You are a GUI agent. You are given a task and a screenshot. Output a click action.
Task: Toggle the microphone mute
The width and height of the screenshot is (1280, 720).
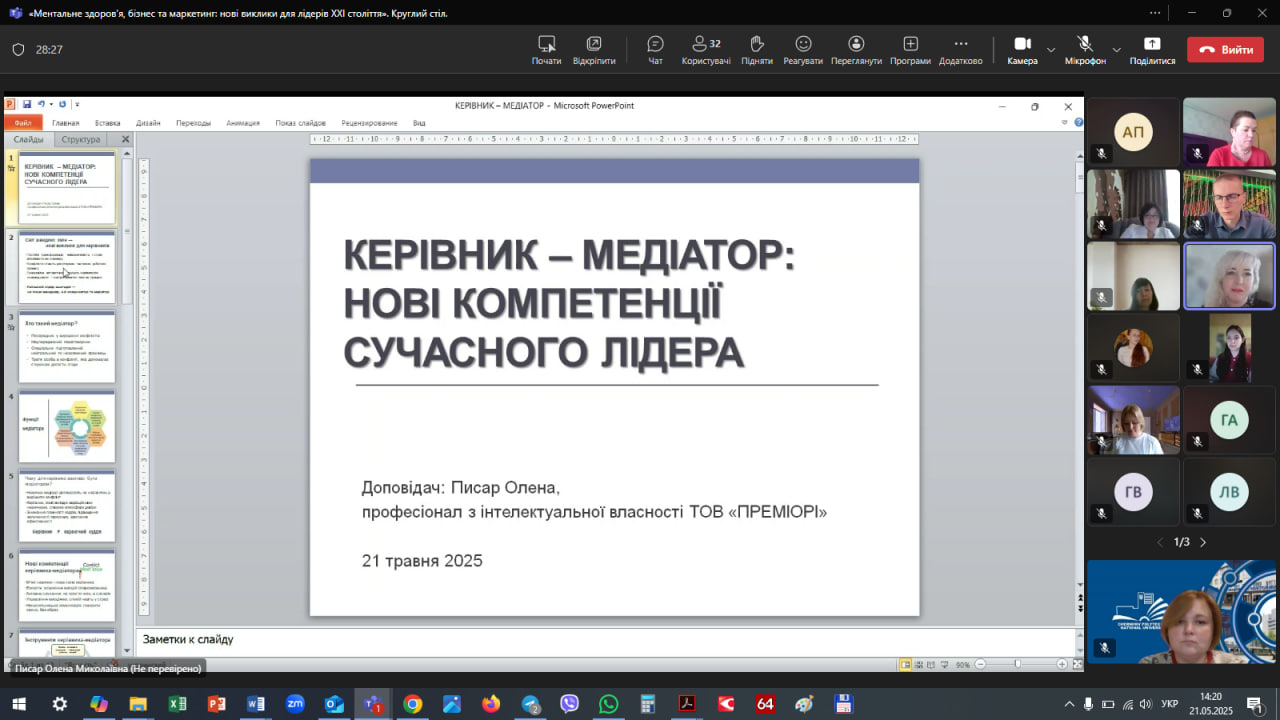(x=1085, y=45)
